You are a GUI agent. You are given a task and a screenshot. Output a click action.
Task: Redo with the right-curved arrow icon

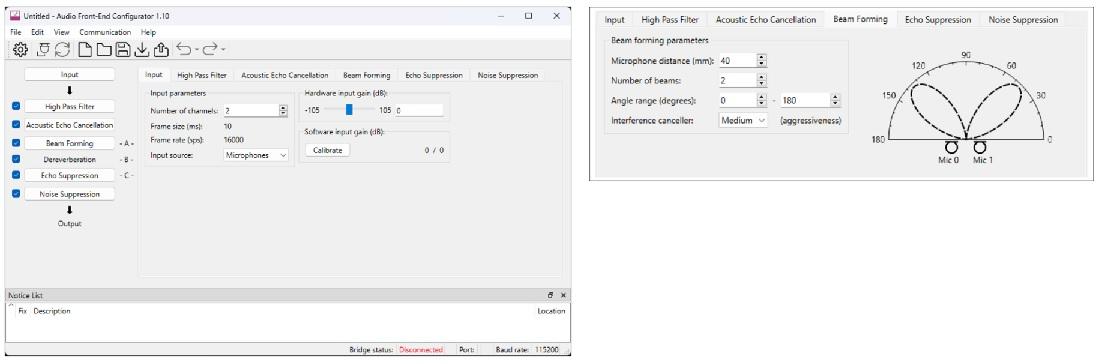[210, 49]
